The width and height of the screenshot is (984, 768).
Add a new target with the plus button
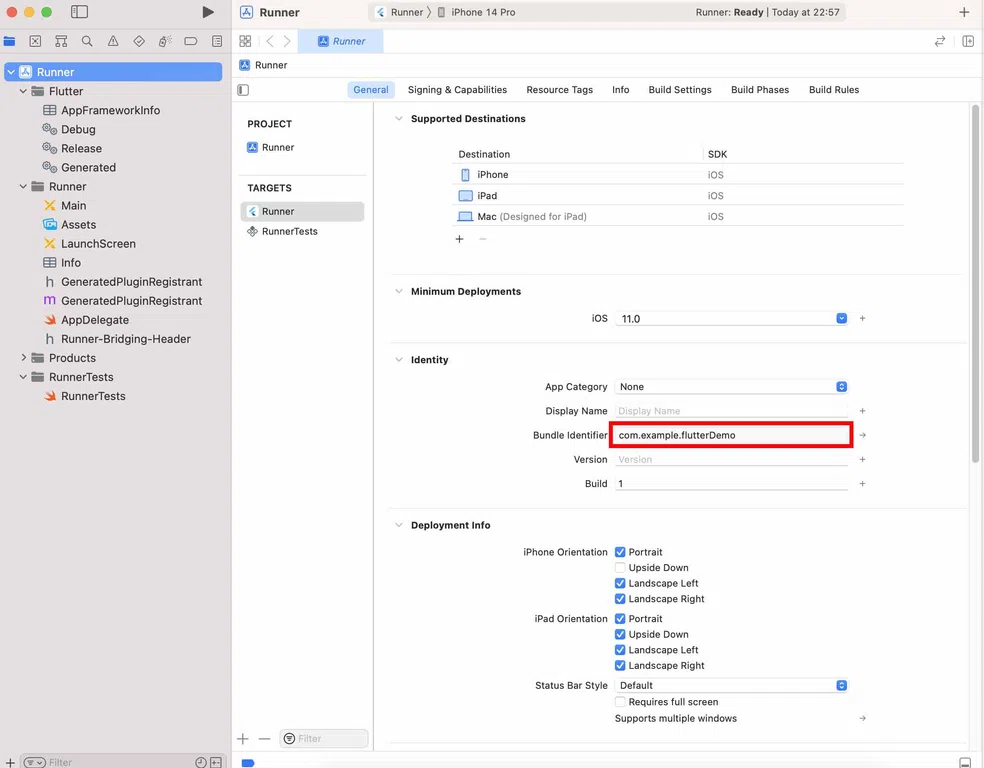point(243,739)
